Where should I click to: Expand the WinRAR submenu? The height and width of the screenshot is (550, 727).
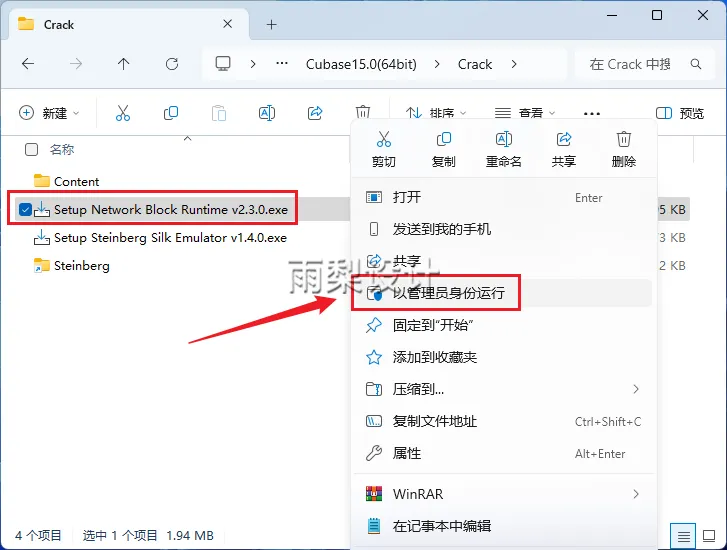(x=636, y=494)
